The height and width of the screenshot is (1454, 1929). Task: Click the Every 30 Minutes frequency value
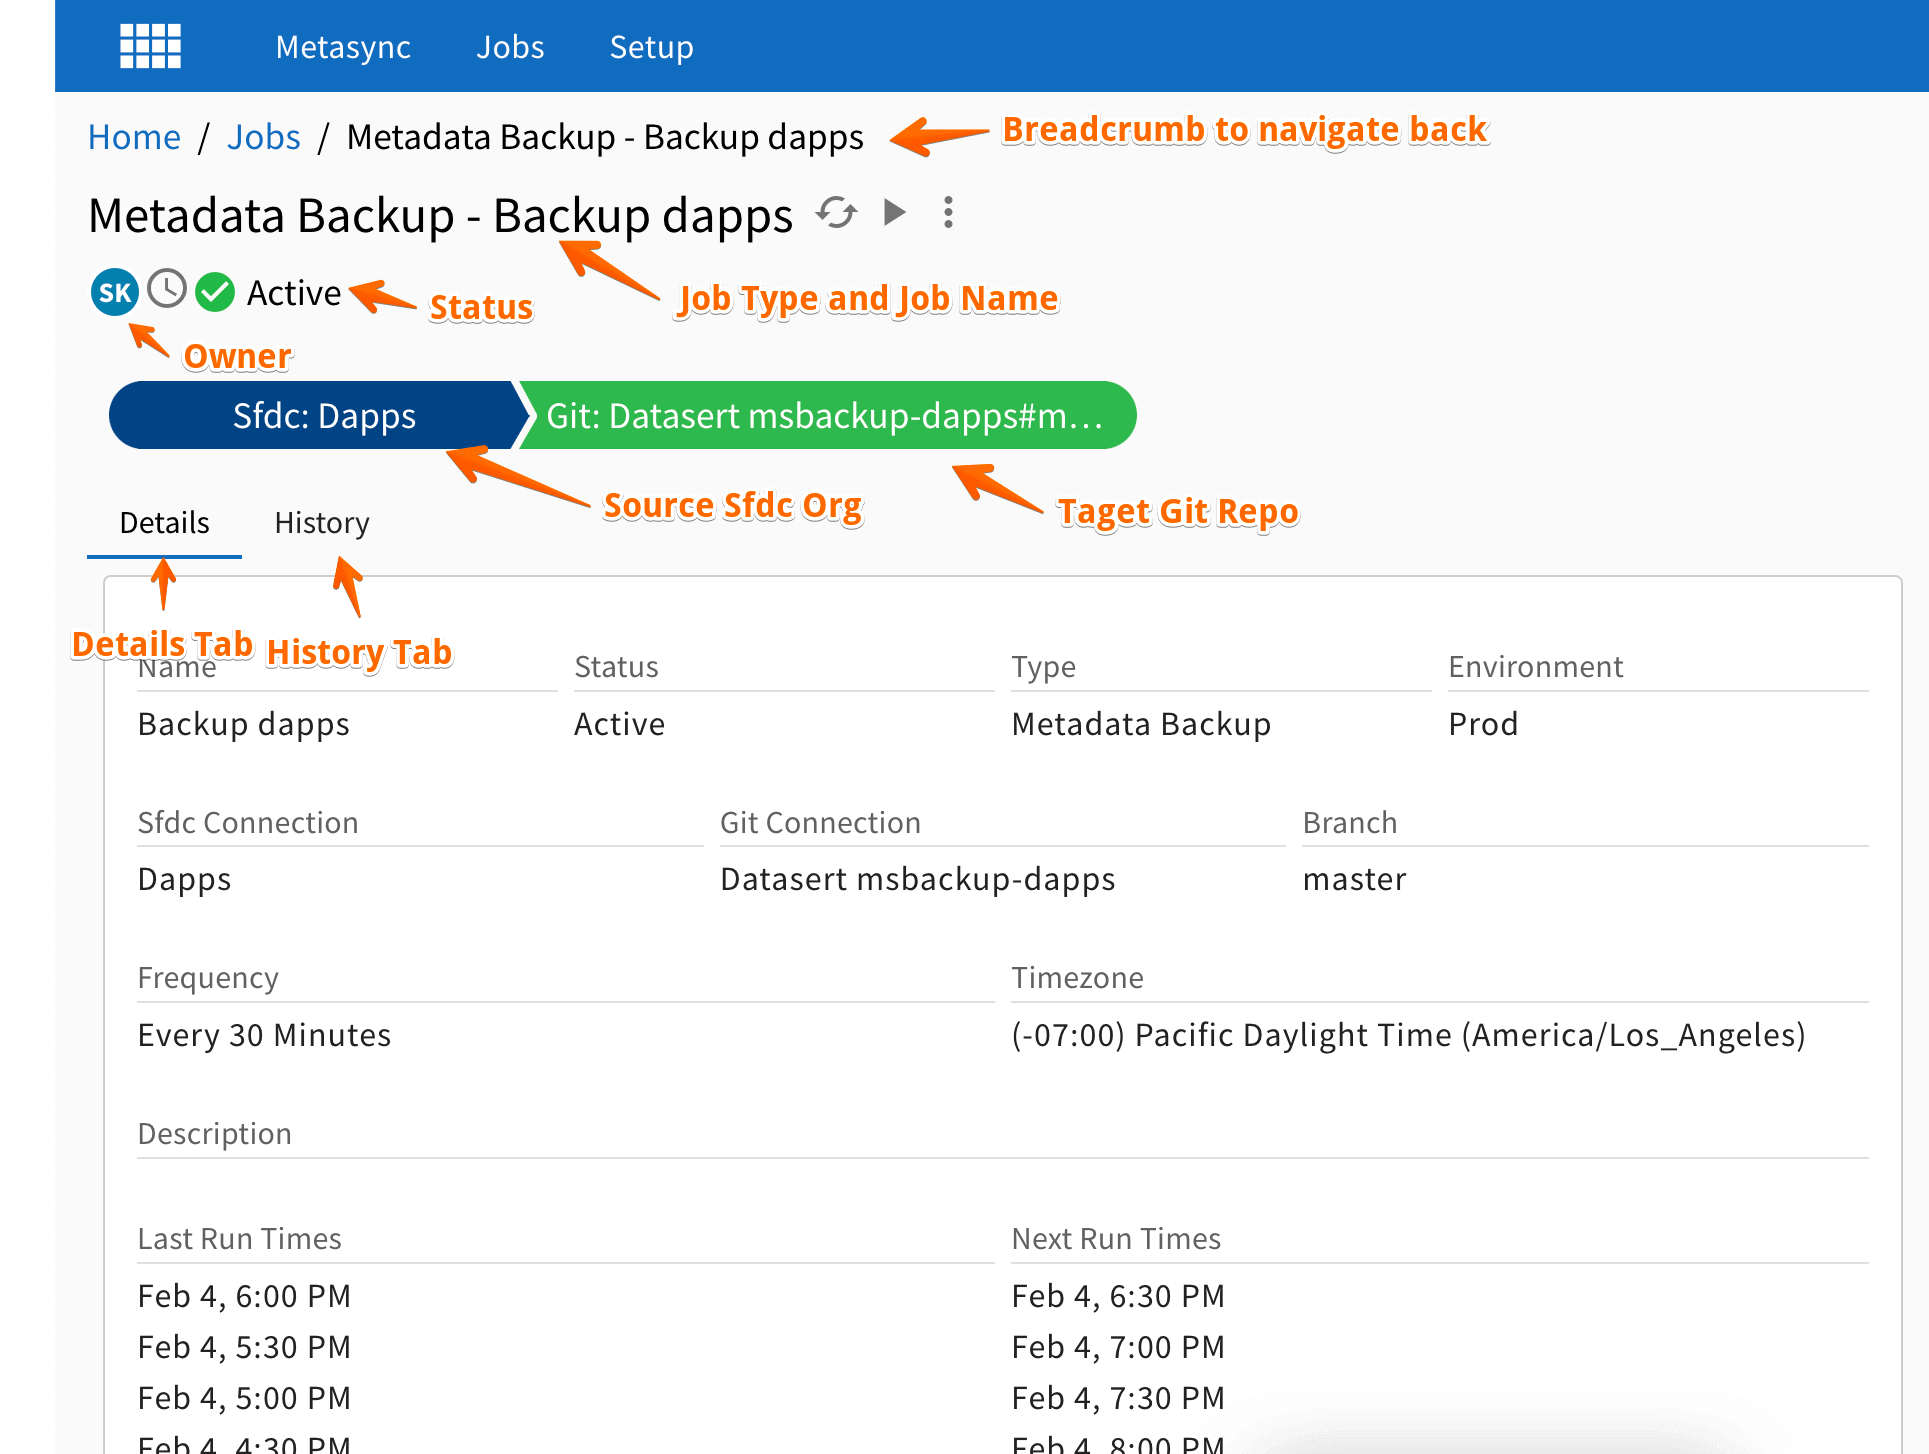[265, 1035]
